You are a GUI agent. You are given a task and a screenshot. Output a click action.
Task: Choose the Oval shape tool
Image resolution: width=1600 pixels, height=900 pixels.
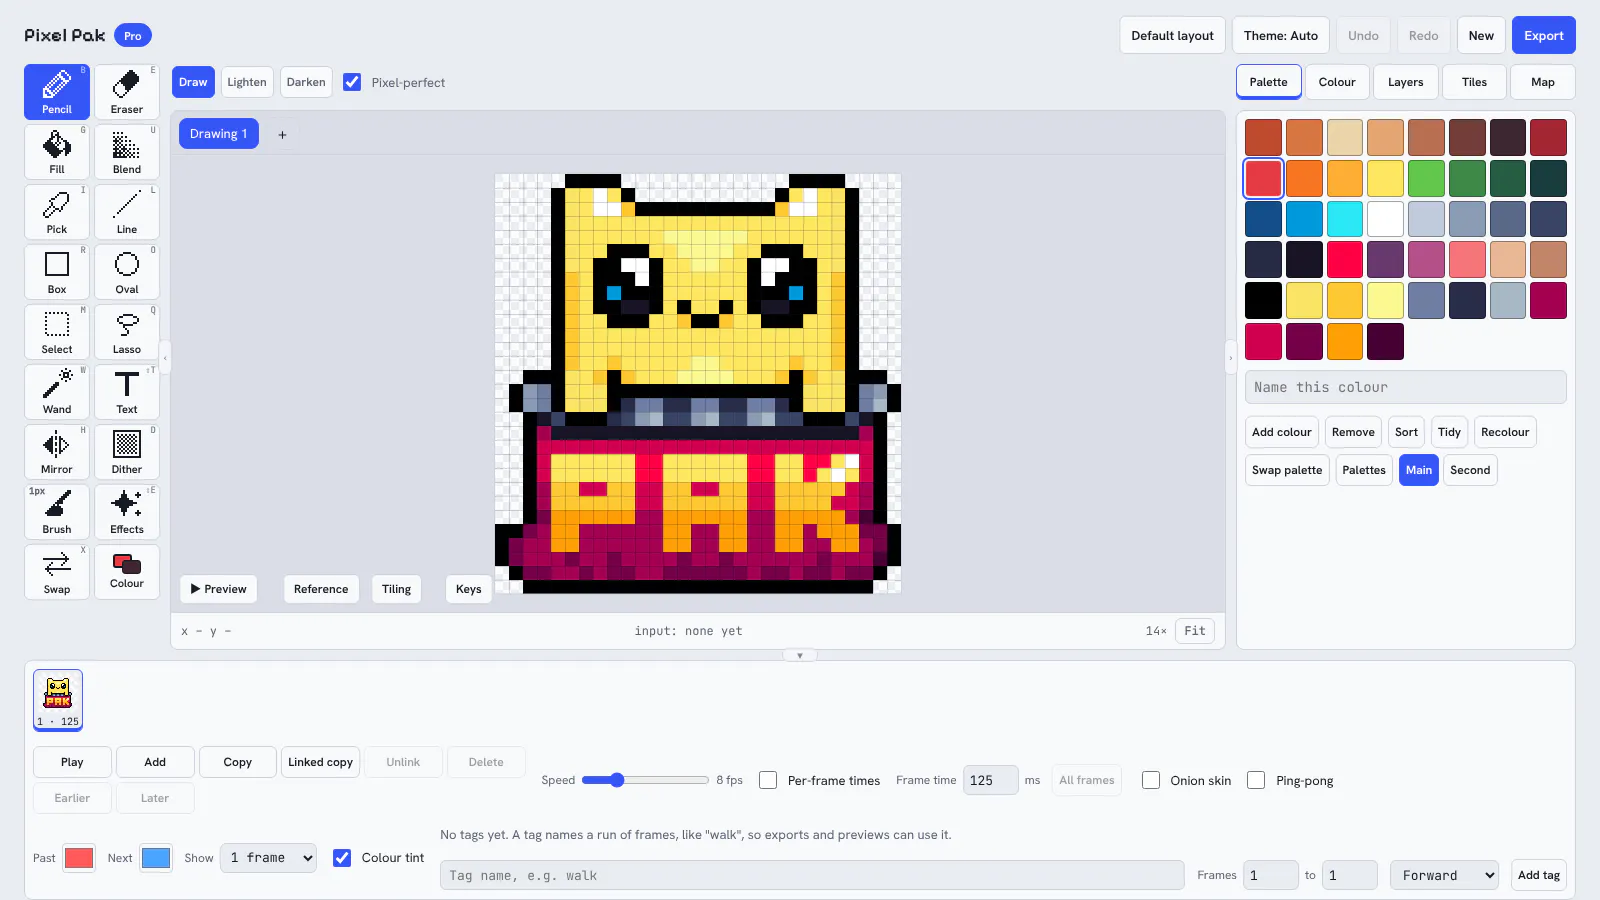coord(127,272)
